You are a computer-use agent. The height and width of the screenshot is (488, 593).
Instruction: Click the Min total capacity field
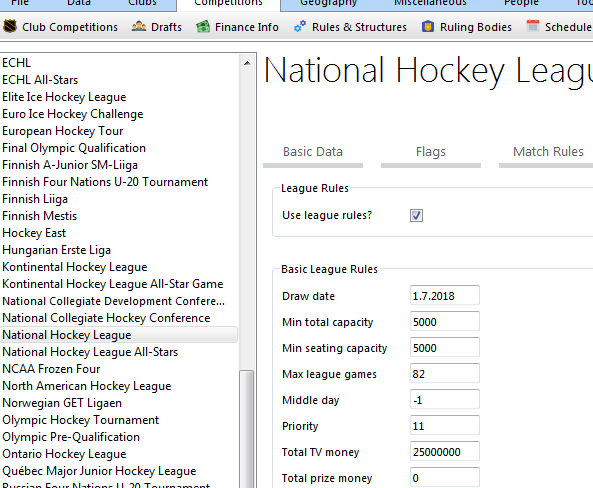445,322
